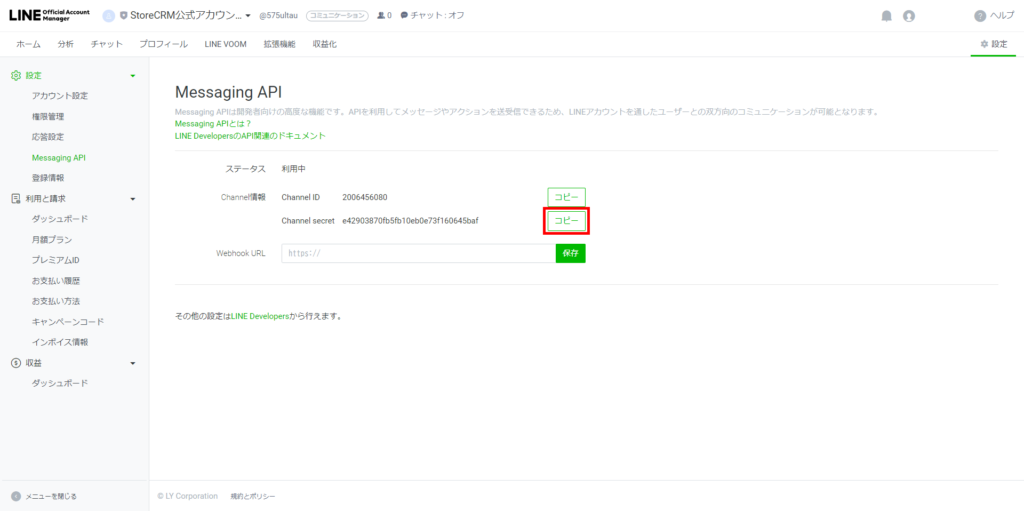Open お支払い履歴 in the sidebar
The image size is (1024, 511).
[x=56, y=281]
